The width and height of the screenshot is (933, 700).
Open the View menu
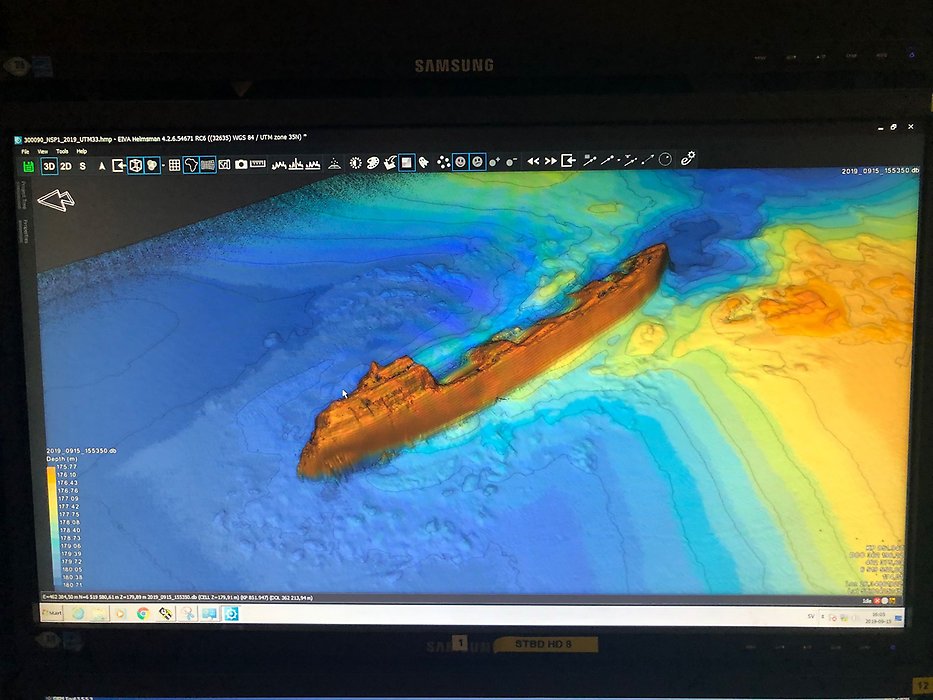43,152
